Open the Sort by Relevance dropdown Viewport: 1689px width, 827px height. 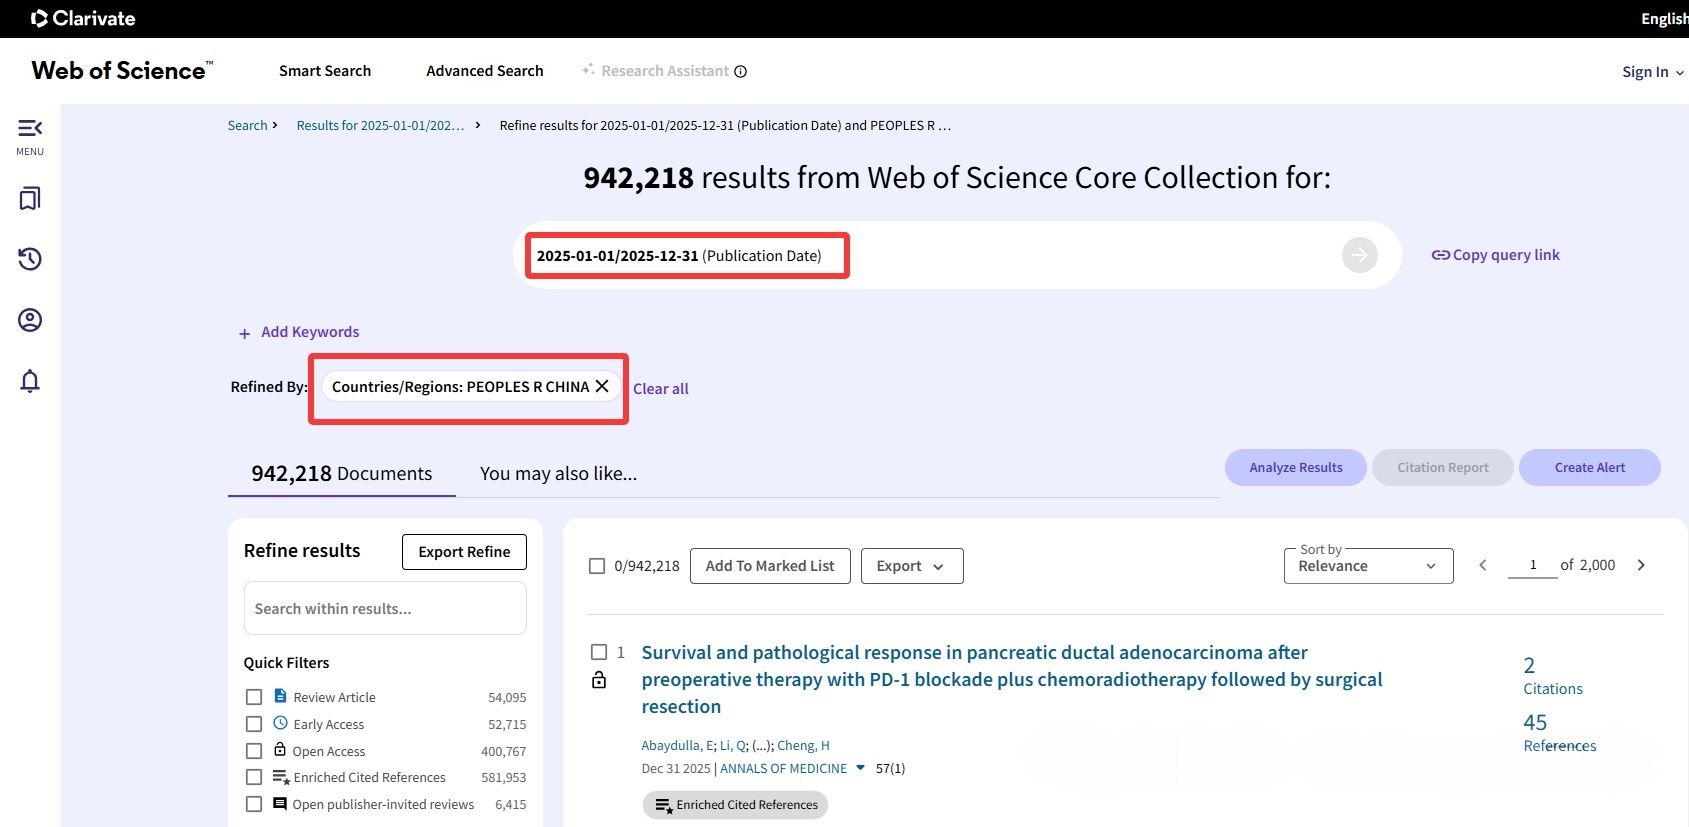coord(1368,566)
